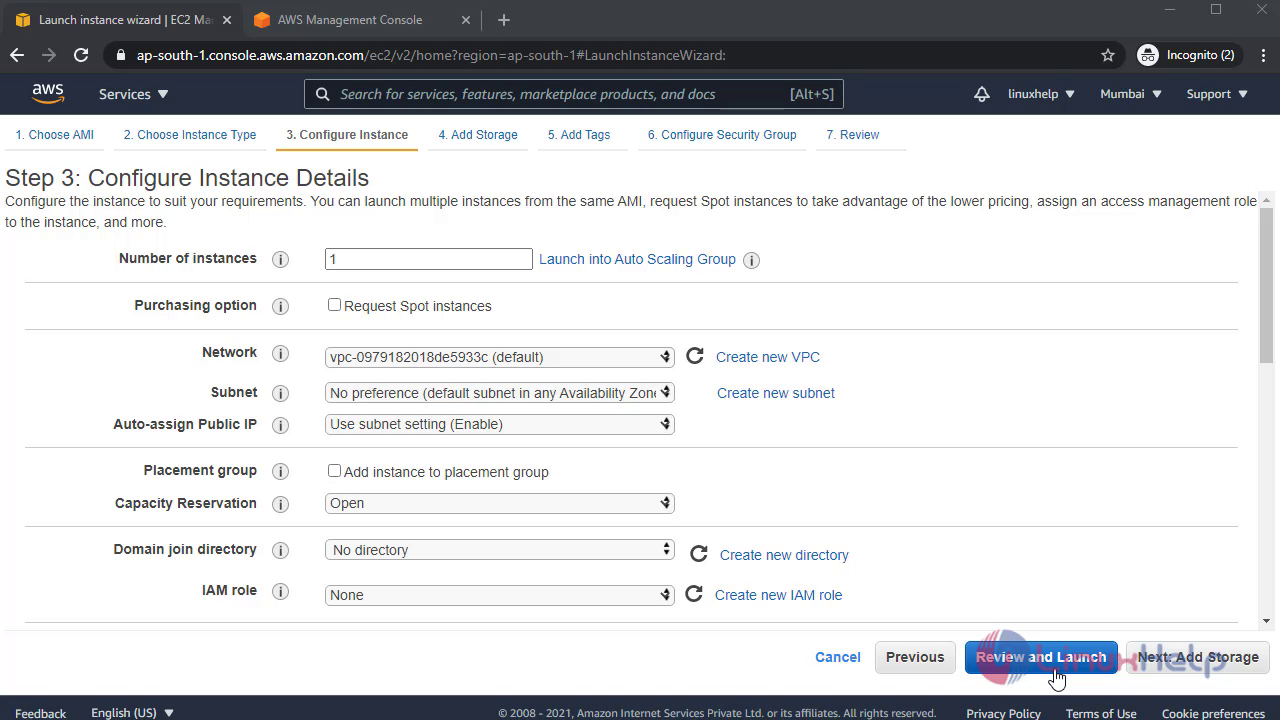
Task: Open the Mumbai region dropdown
Action: [x=1131, y=94]
